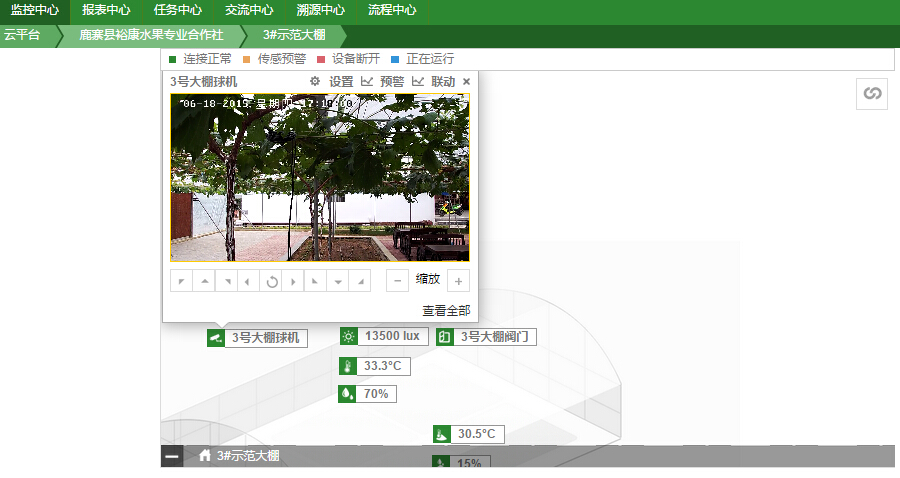
Task: Pan the camera left with the left arrow
Action: click(x=248, y=281)
